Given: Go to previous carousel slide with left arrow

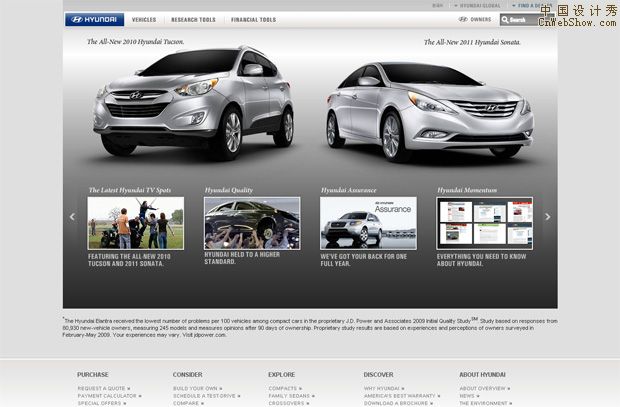Looking at the screenshot, I should 72,217.
